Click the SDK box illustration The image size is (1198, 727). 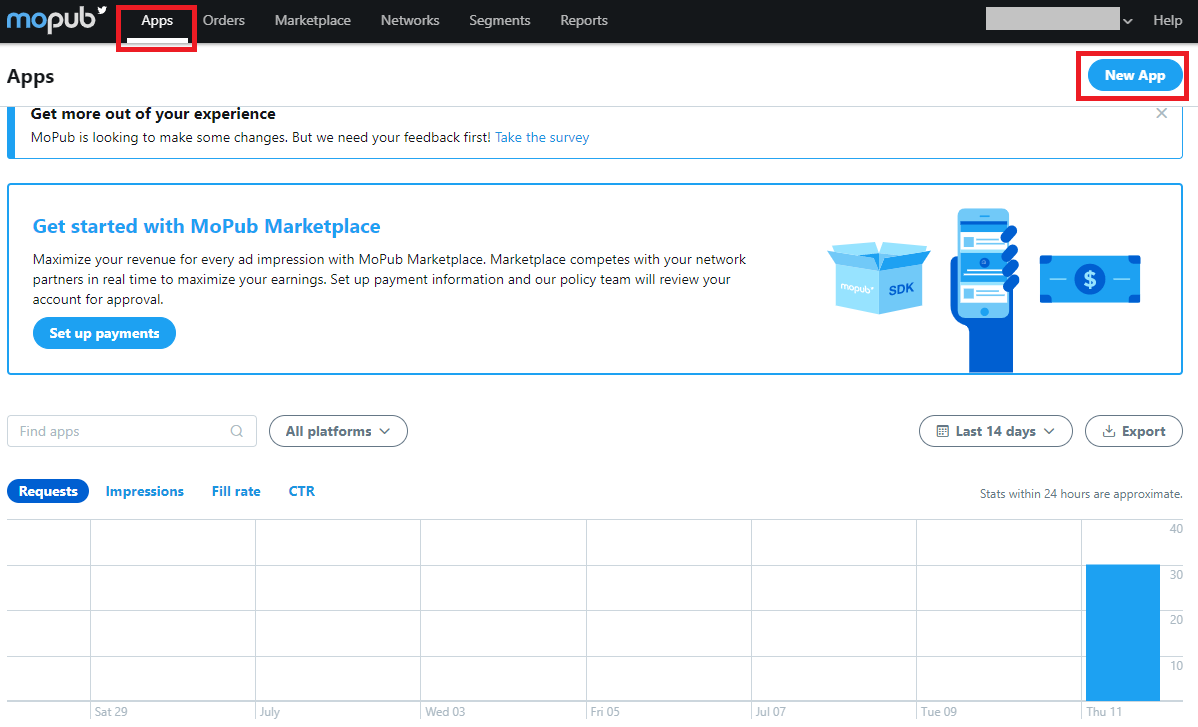879,278
